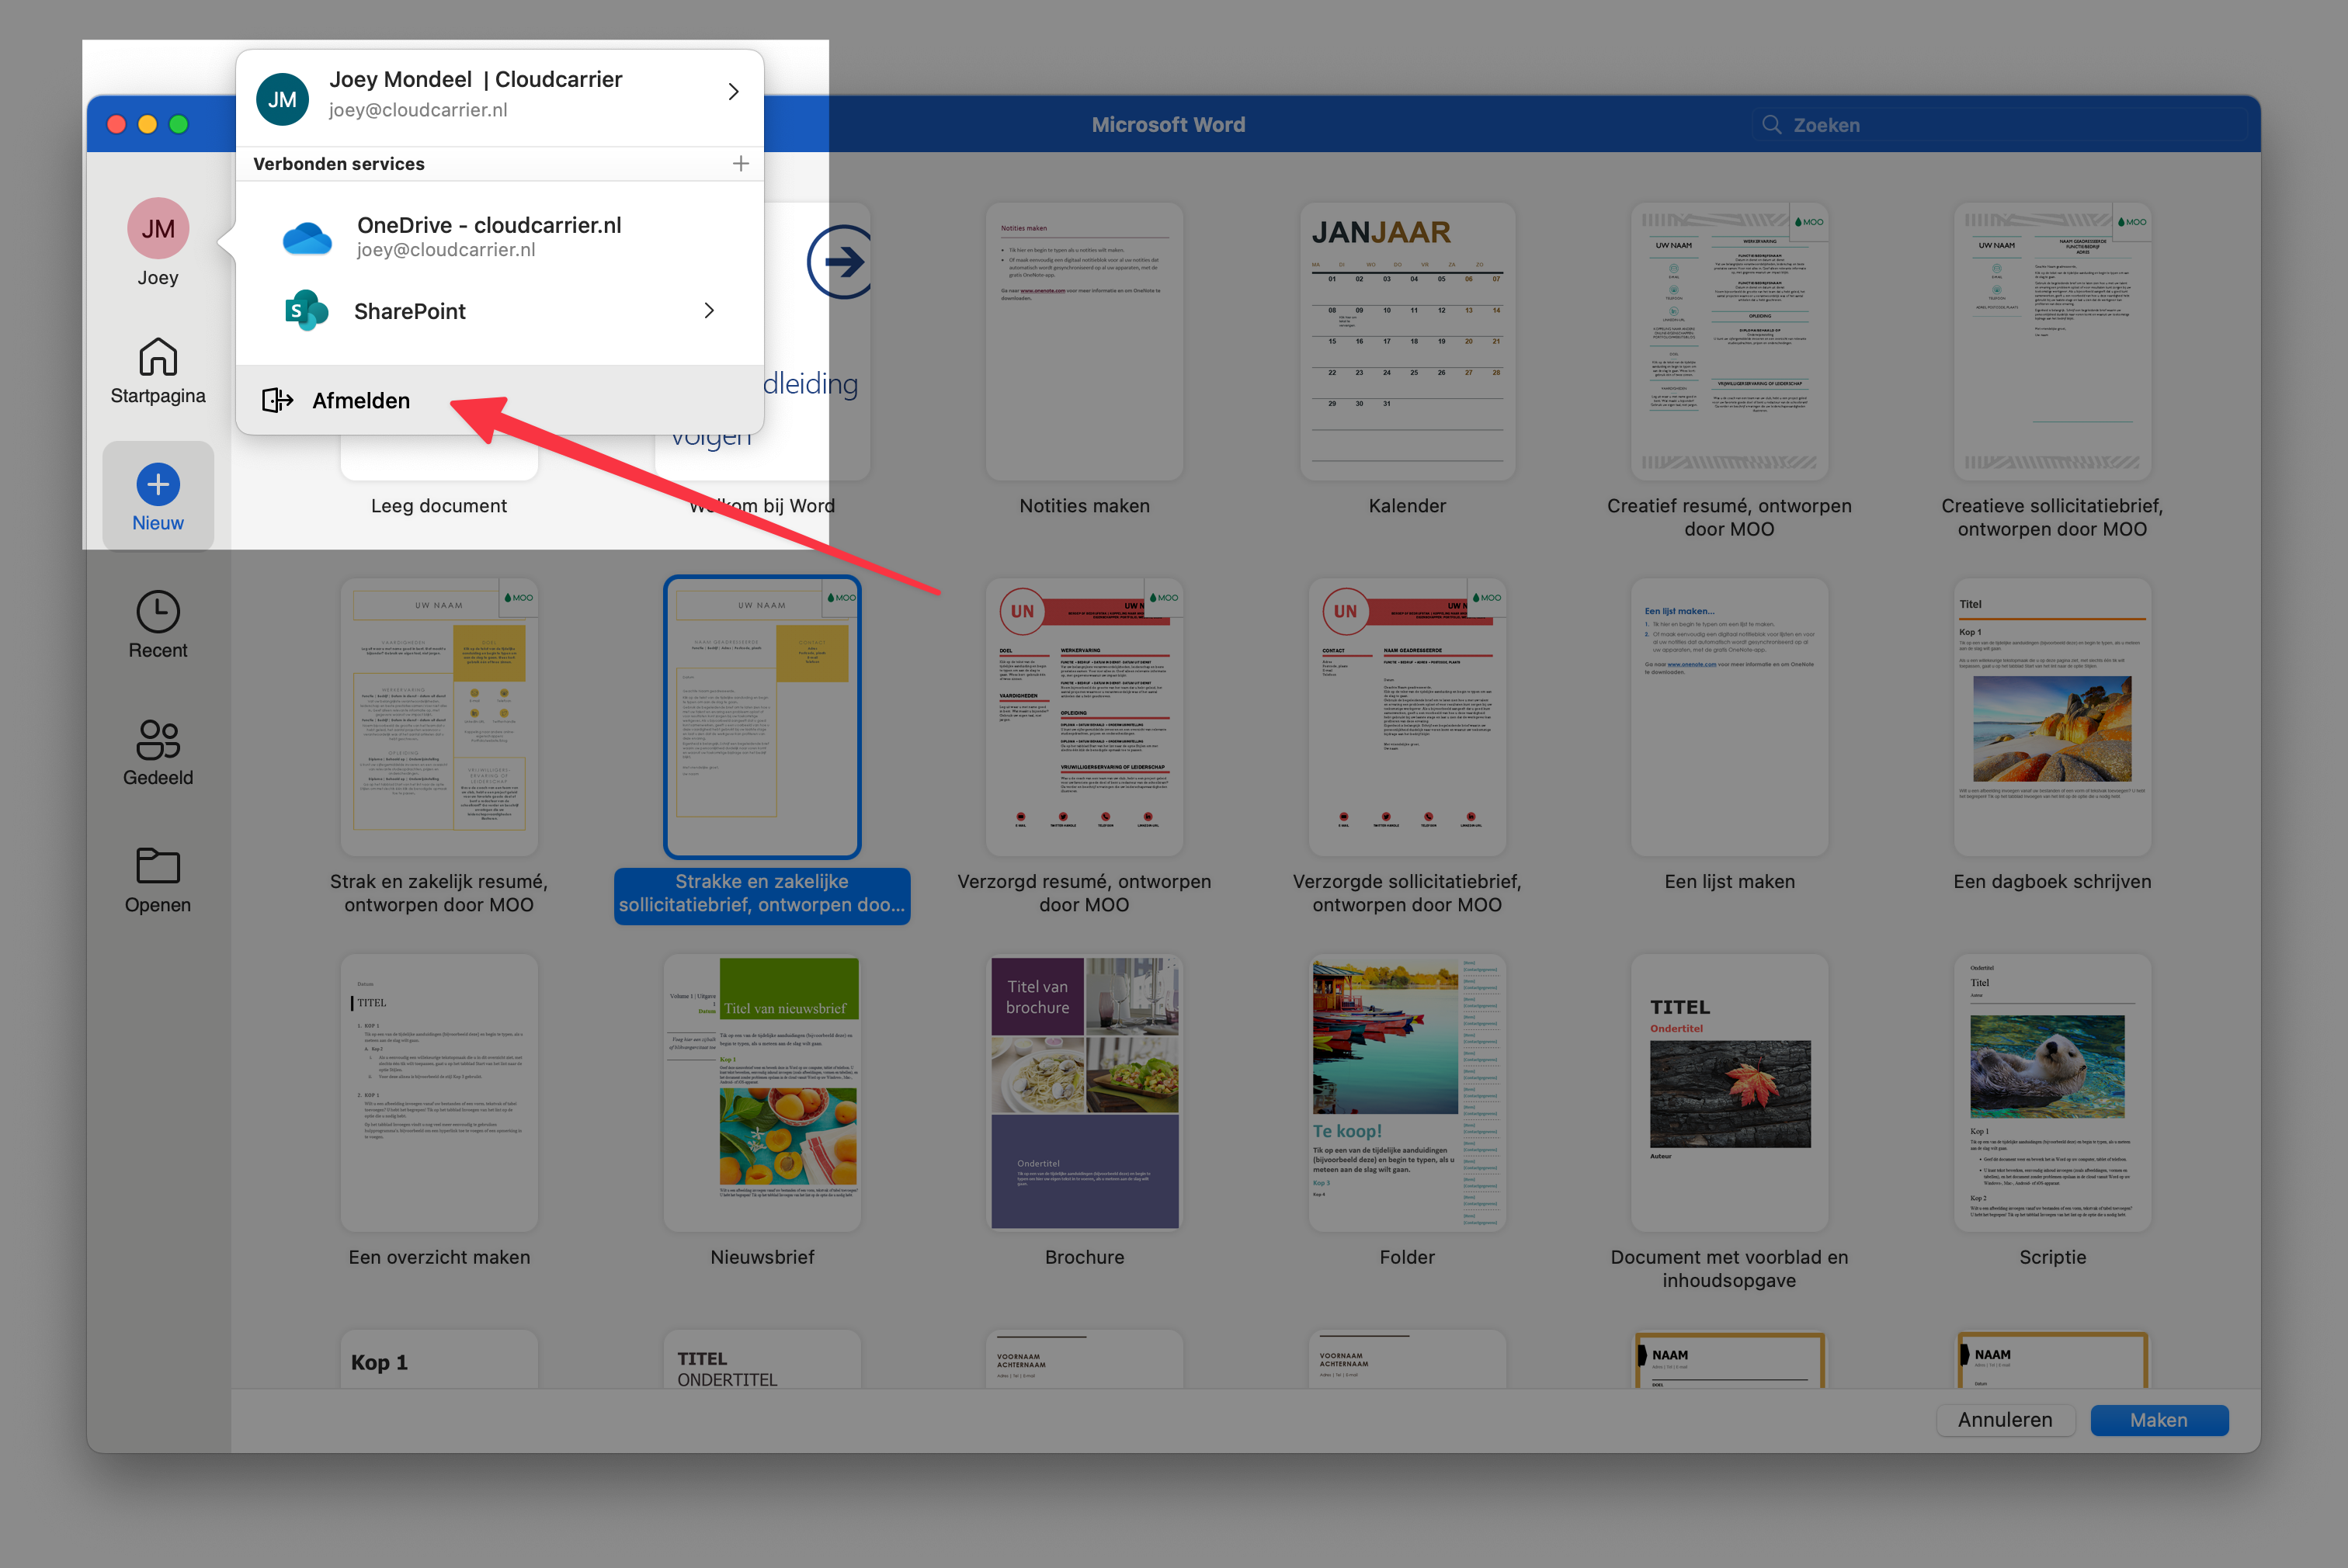Viewport: 2348px width, 1568px height.
Task: Expand the Joey Mondeel account chevron
Action: pyautogui.click(x=733, y=92)
